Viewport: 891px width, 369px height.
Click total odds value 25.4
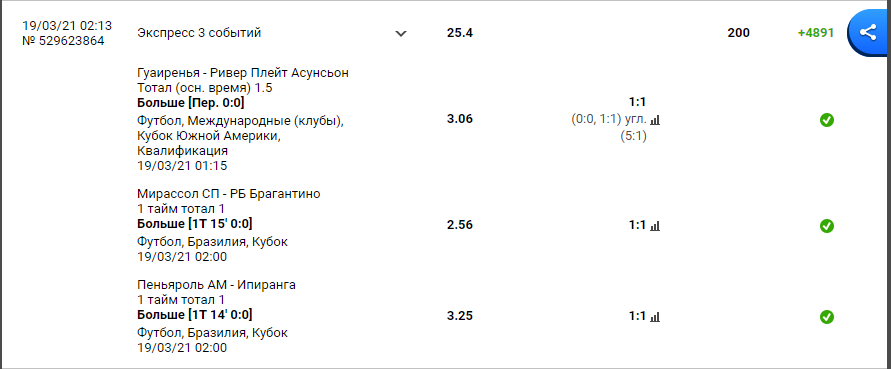pyautogui.click(x=460, y=33)
